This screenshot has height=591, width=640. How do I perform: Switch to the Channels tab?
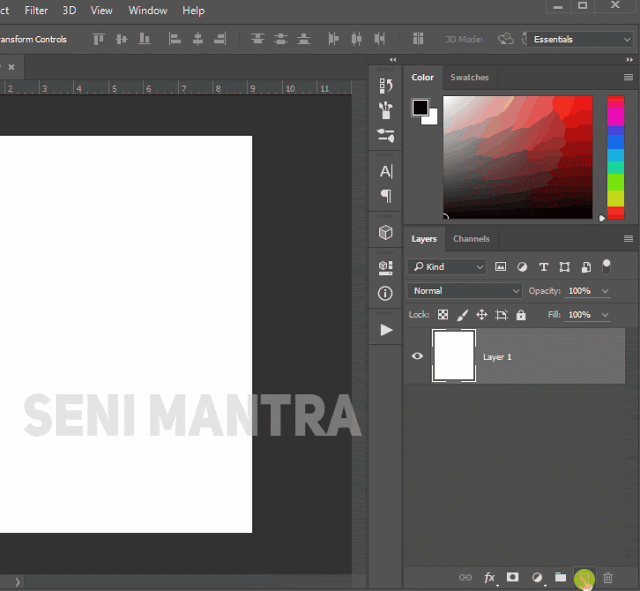point(471,239)
